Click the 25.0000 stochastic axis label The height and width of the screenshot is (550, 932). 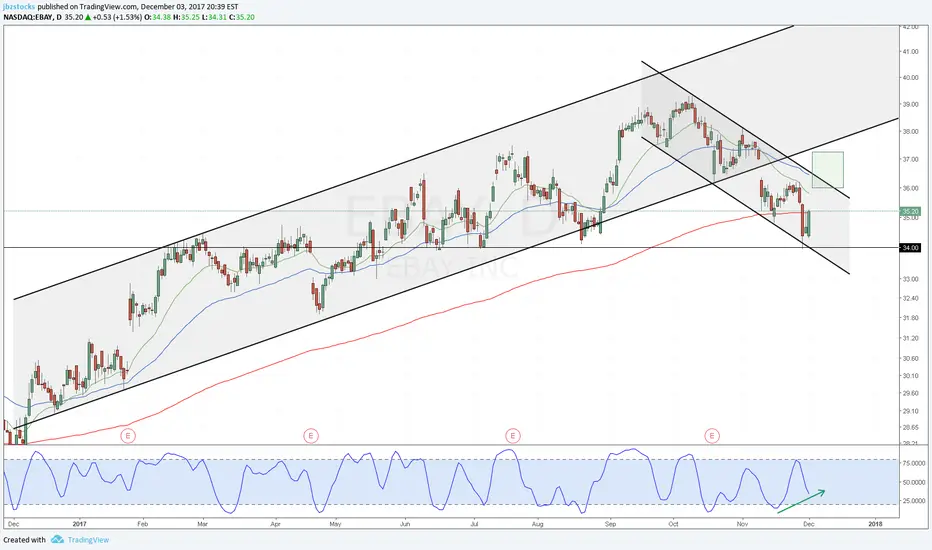tap(913, 501)
